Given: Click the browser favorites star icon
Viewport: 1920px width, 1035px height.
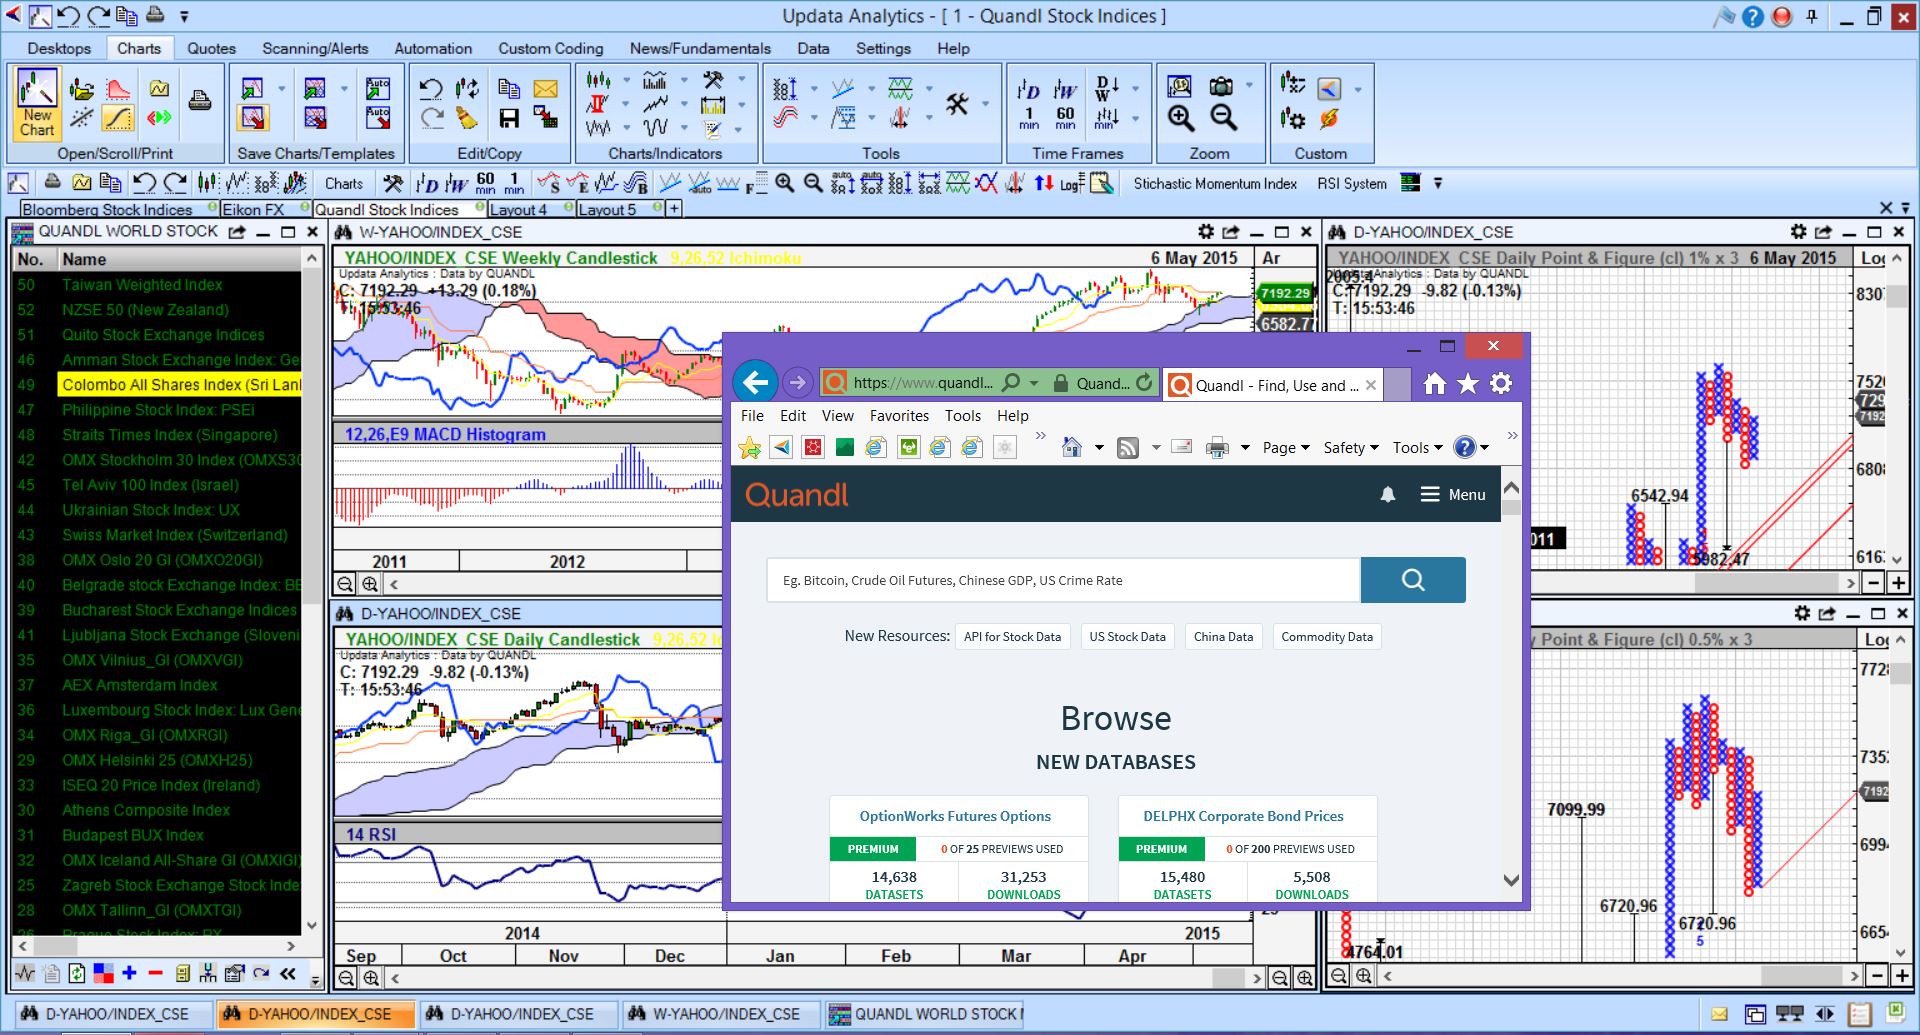Looking at the screenshot, I should (1468, 384).
